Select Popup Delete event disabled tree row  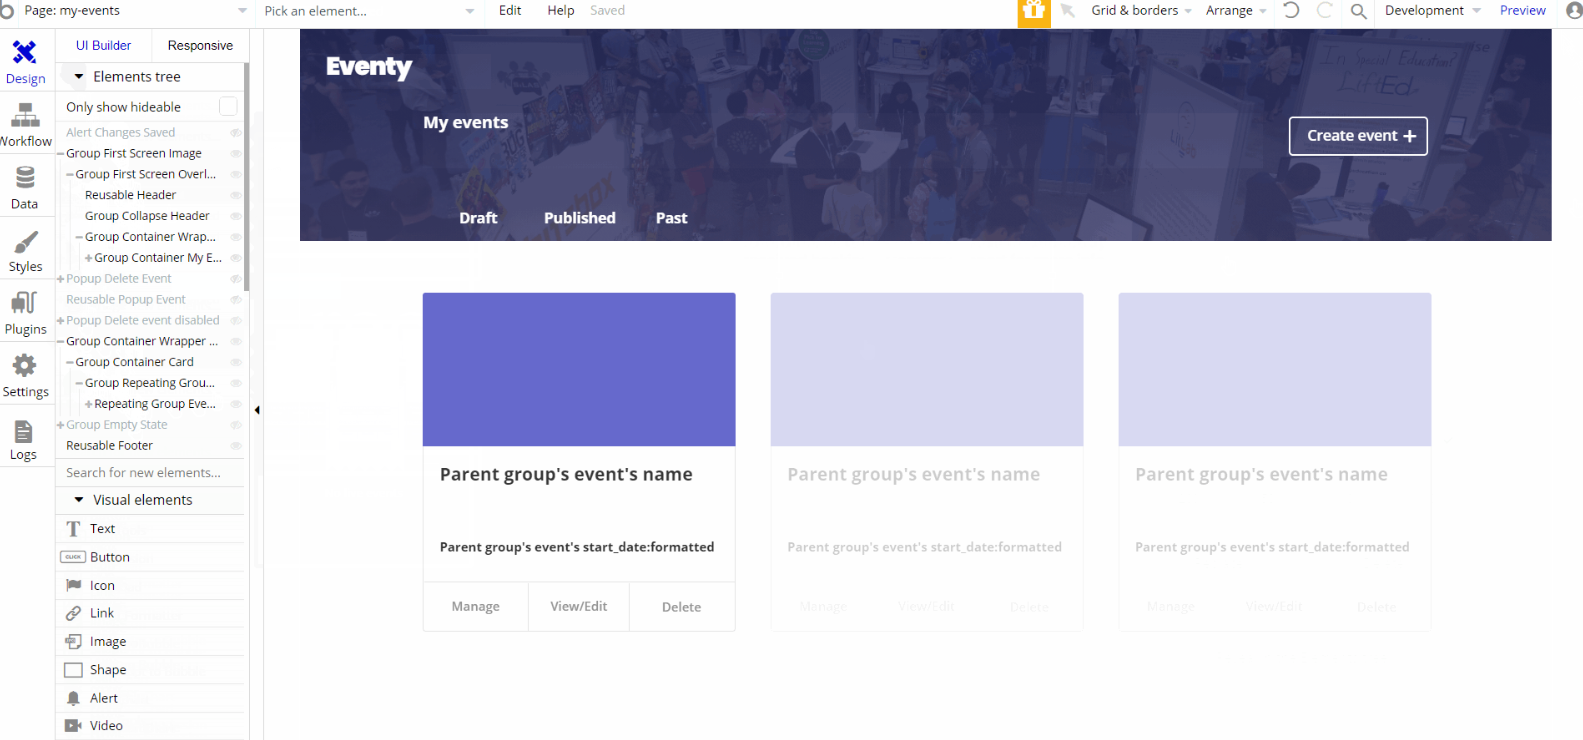point(143,321)
